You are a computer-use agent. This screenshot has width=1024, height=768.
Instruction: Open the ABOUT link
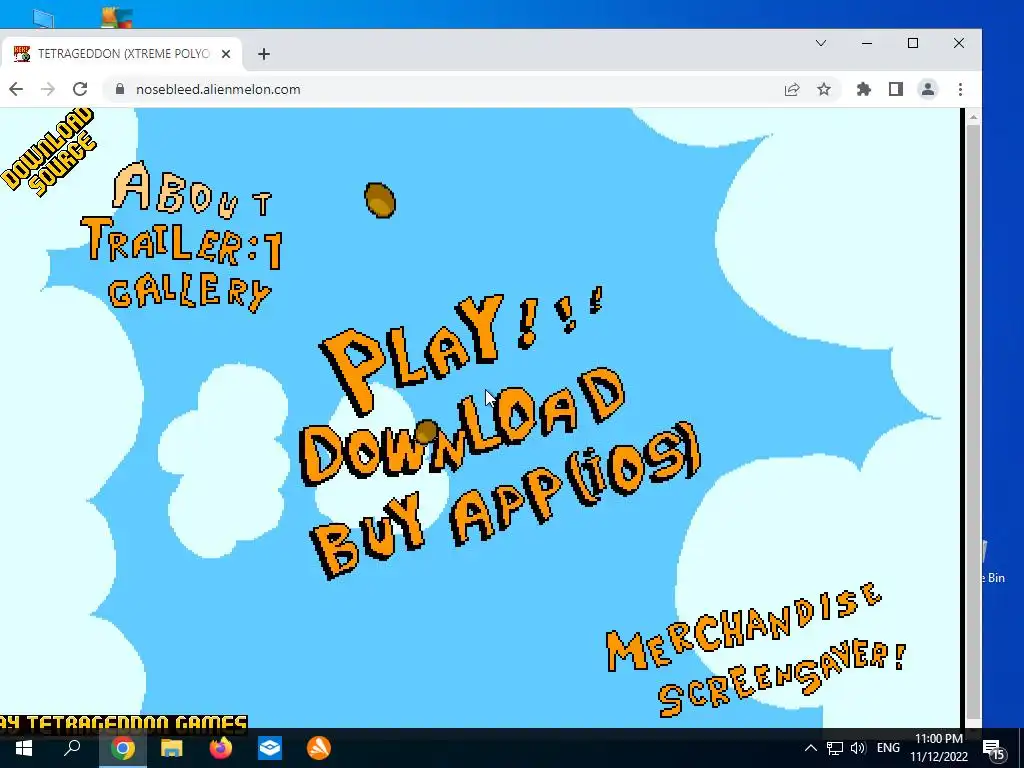click(193, 189)
